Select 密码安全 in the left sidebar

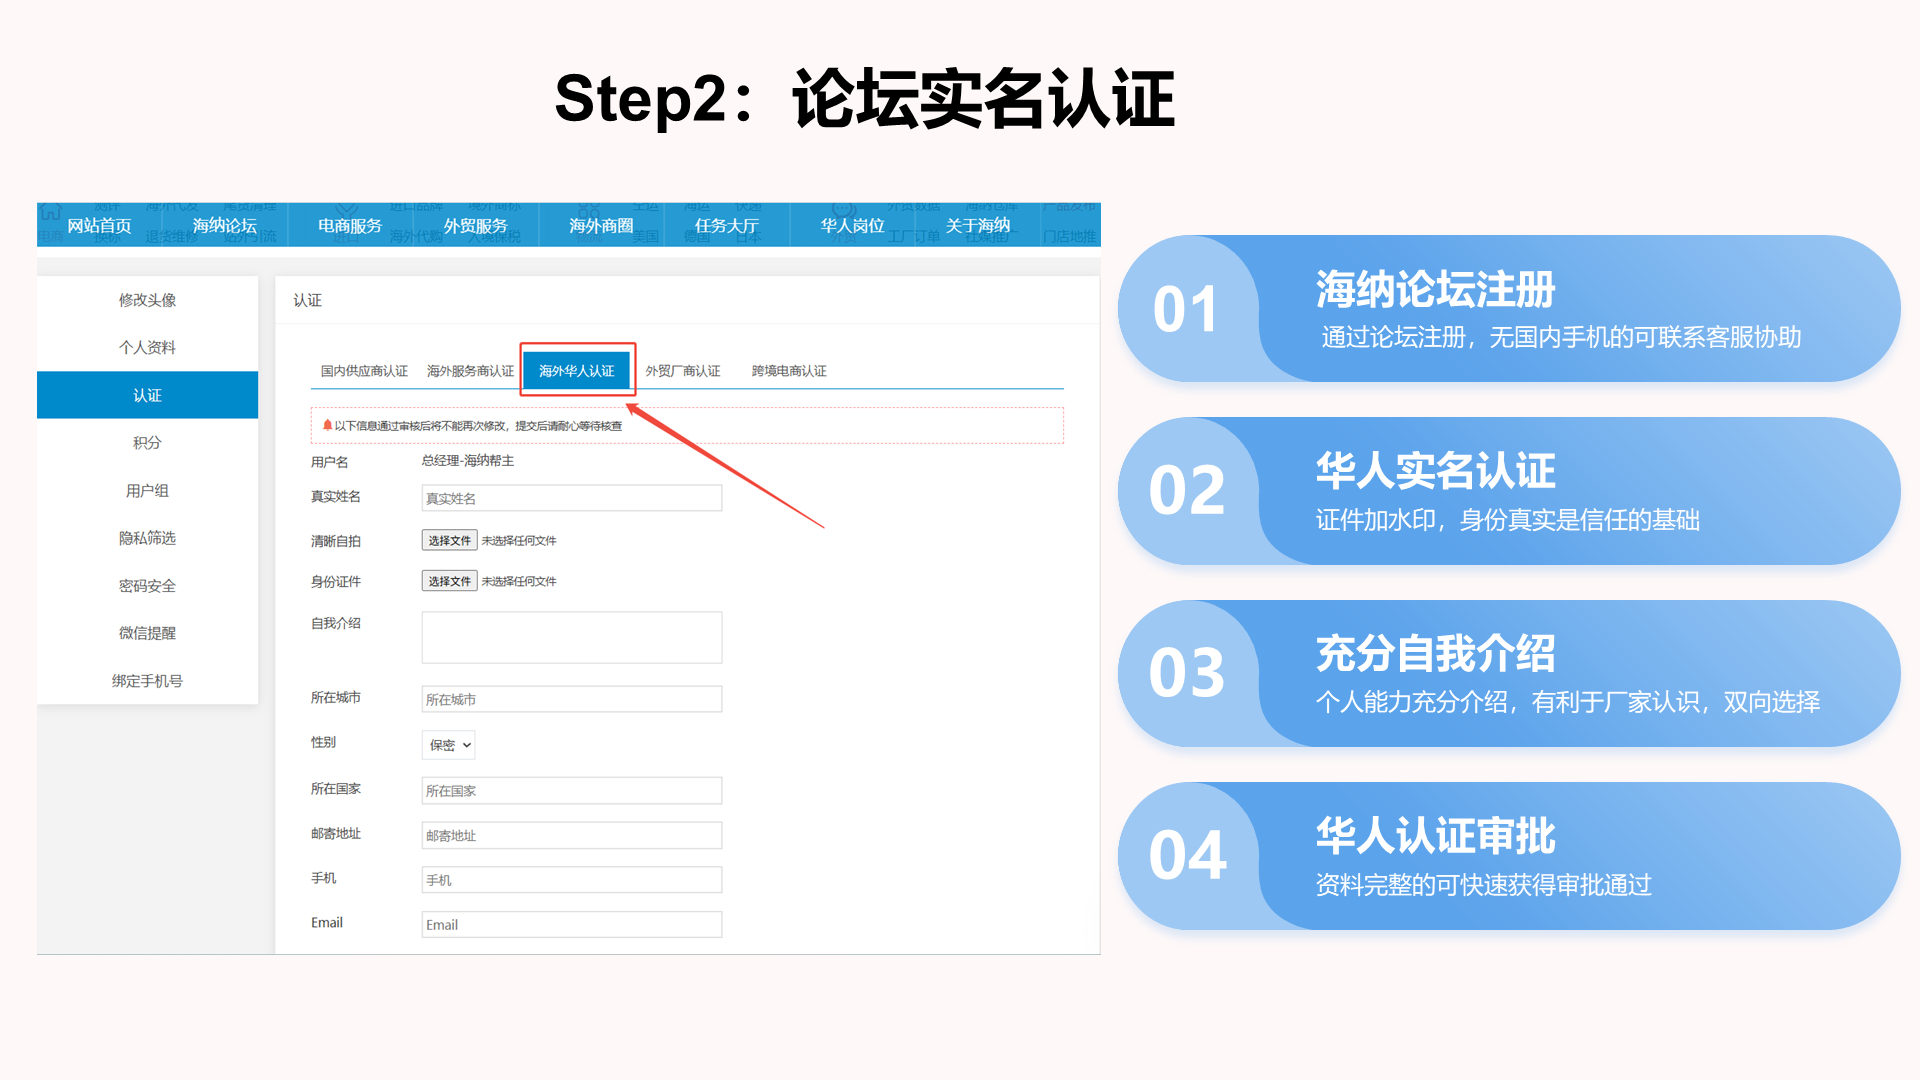pos(147,586)
